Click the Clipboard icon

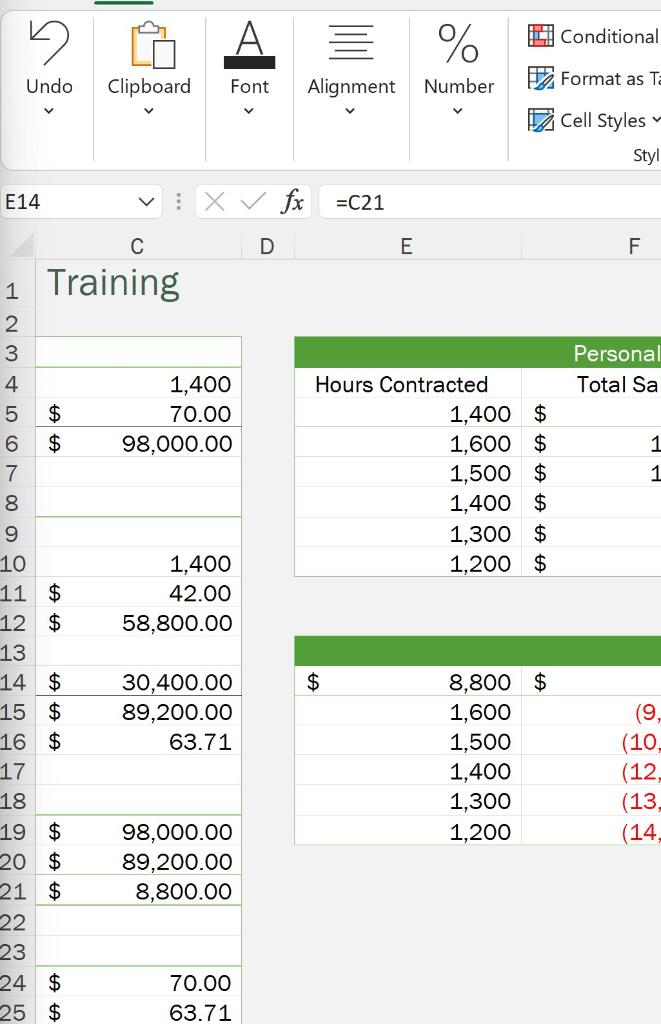click(x=153, y=45)
